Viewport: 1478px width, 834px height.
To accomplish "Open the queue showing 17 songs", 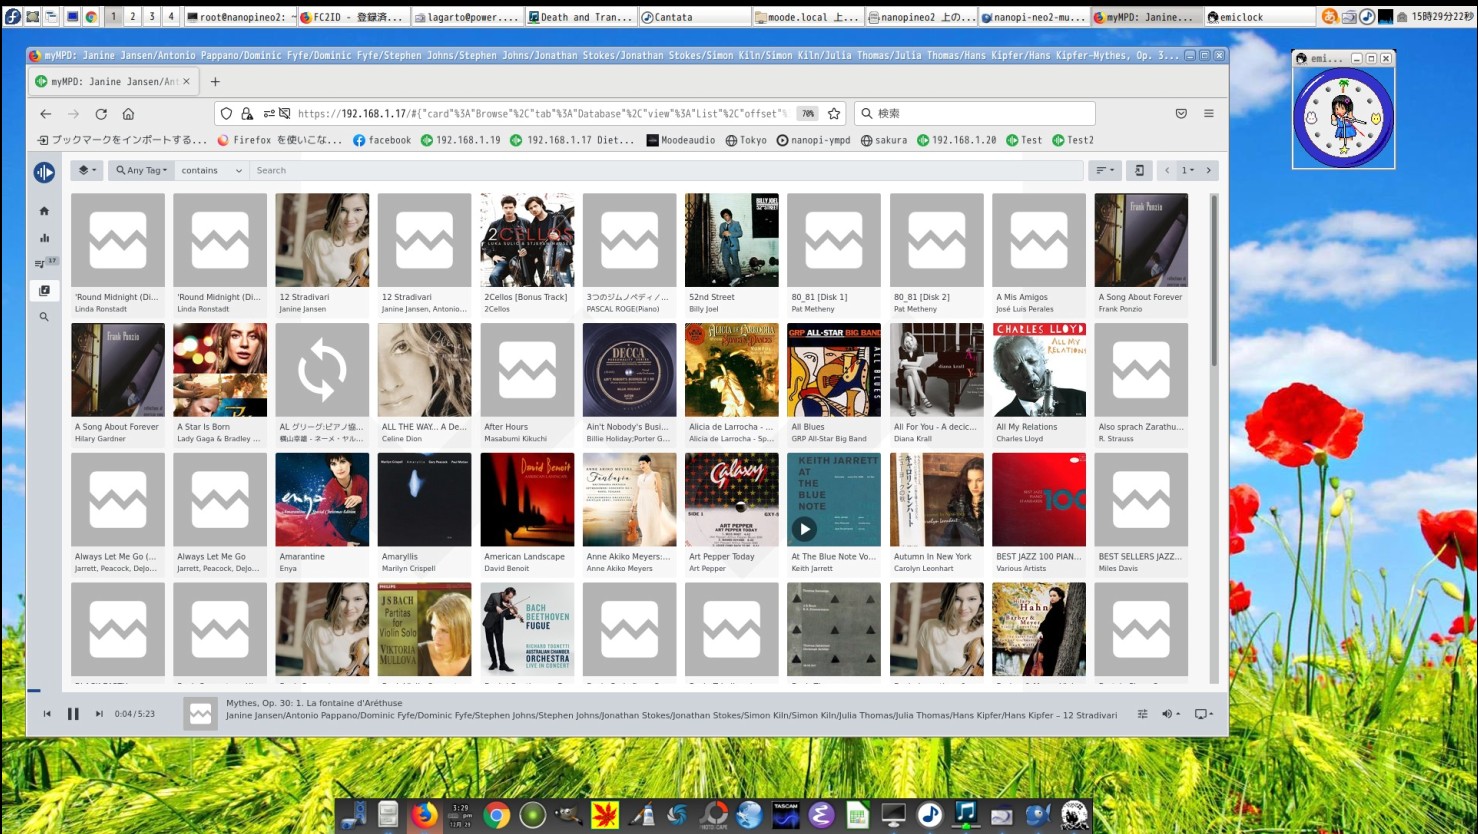I will (x=44, y=262).
